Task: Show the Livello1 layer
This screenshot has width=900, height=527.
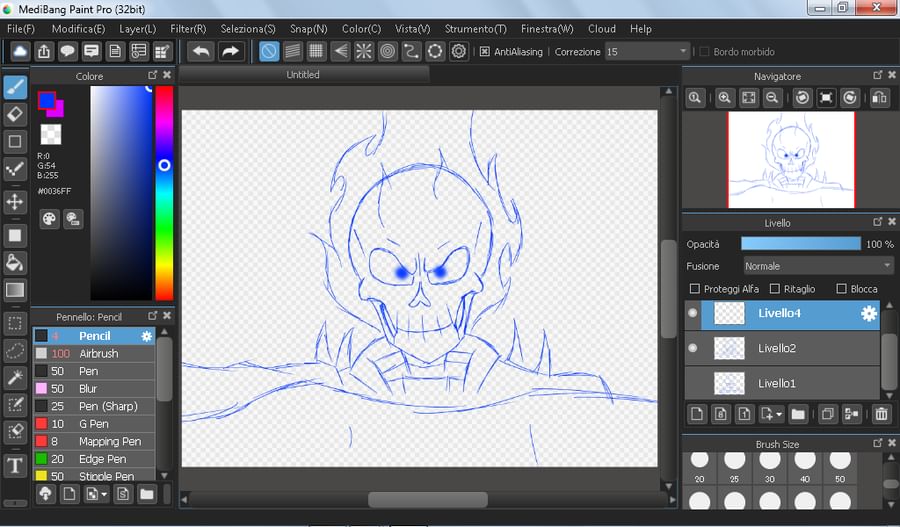Action: pos(693,383)
